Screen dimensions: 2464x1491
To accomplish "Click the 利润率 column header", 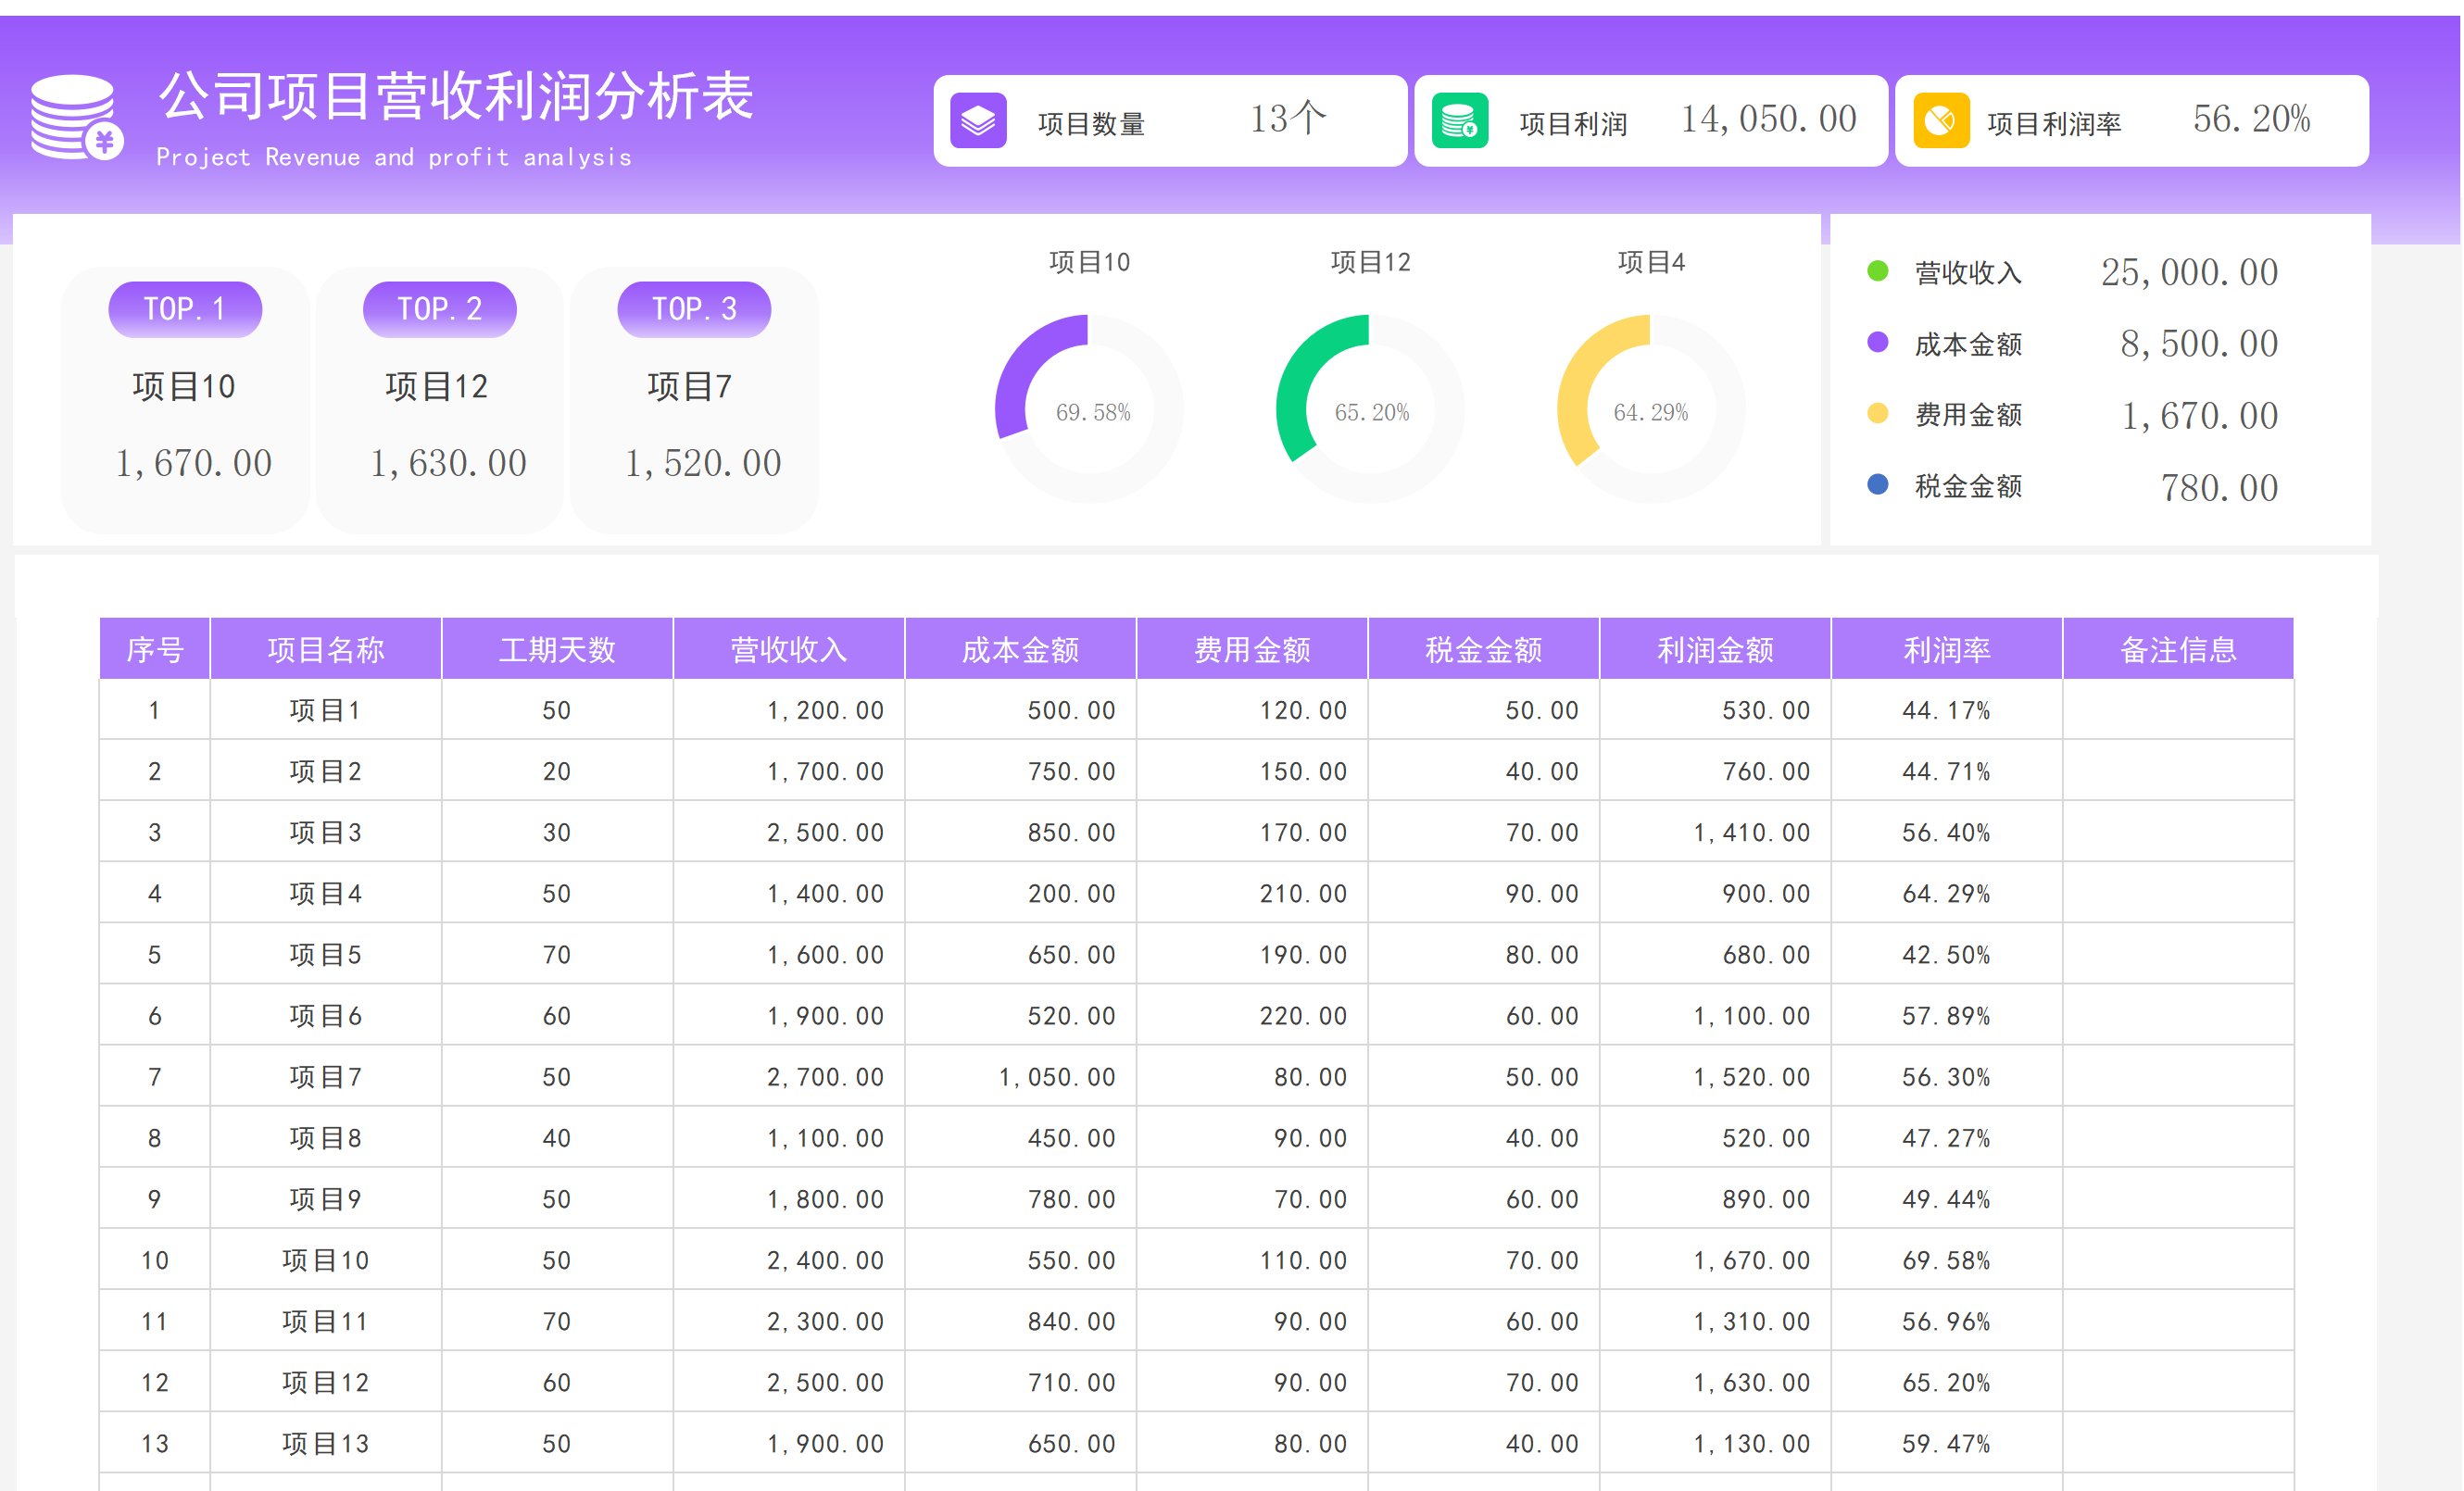I will pyautogui.click(x=1946, y=650).
